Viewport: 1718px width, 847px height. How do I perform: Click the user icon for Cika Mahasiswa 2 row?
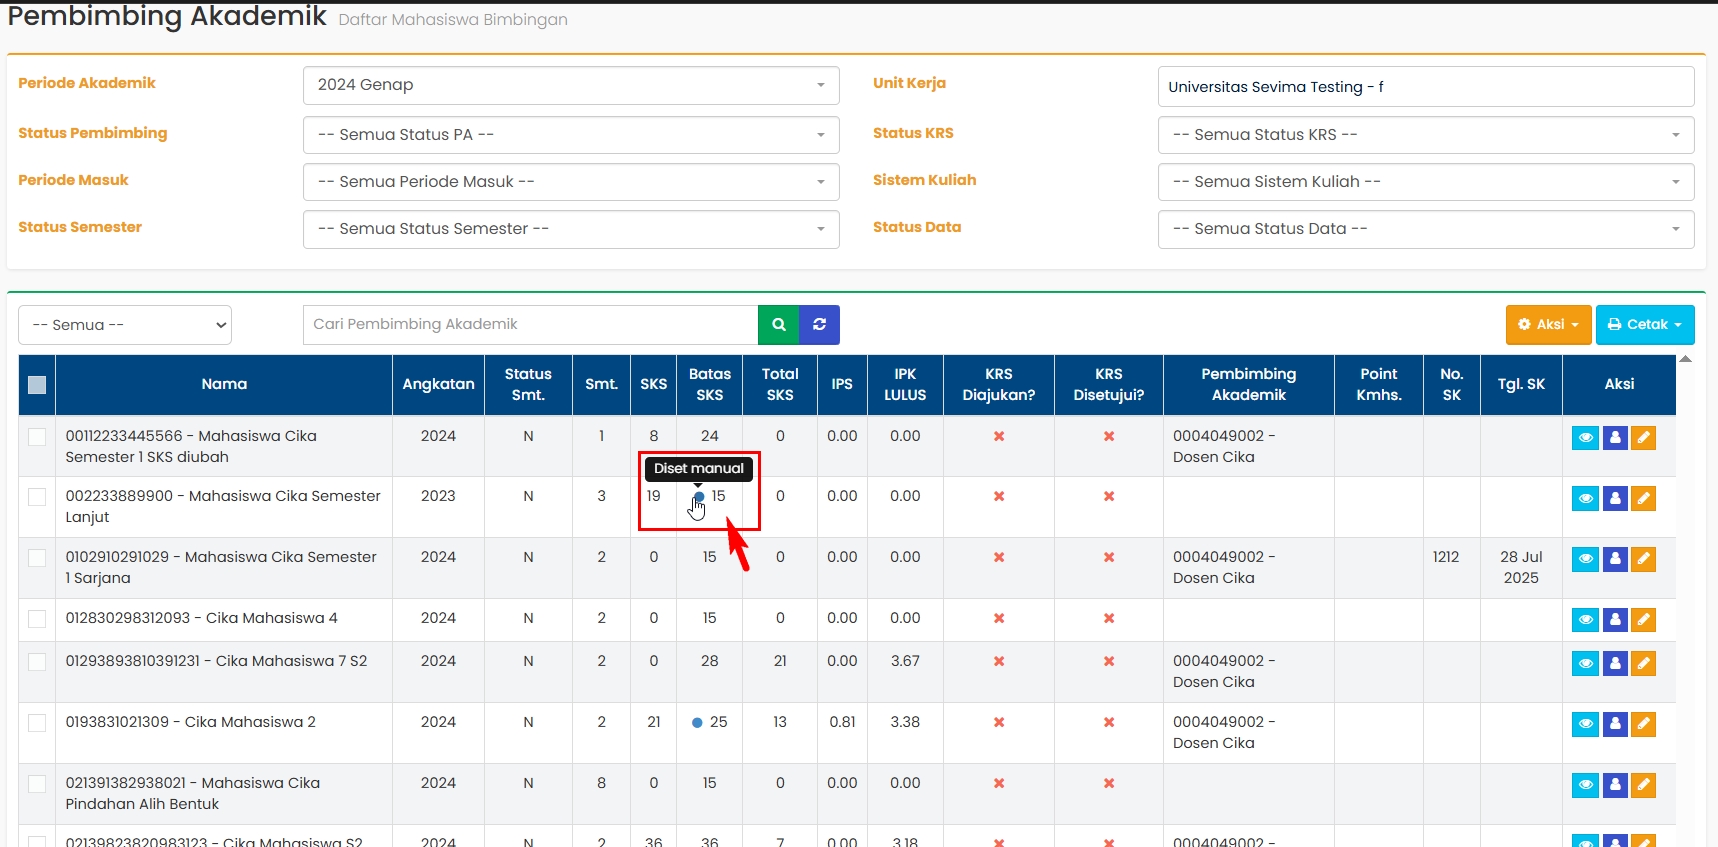pyautogui.click(x=1615, y=724)
